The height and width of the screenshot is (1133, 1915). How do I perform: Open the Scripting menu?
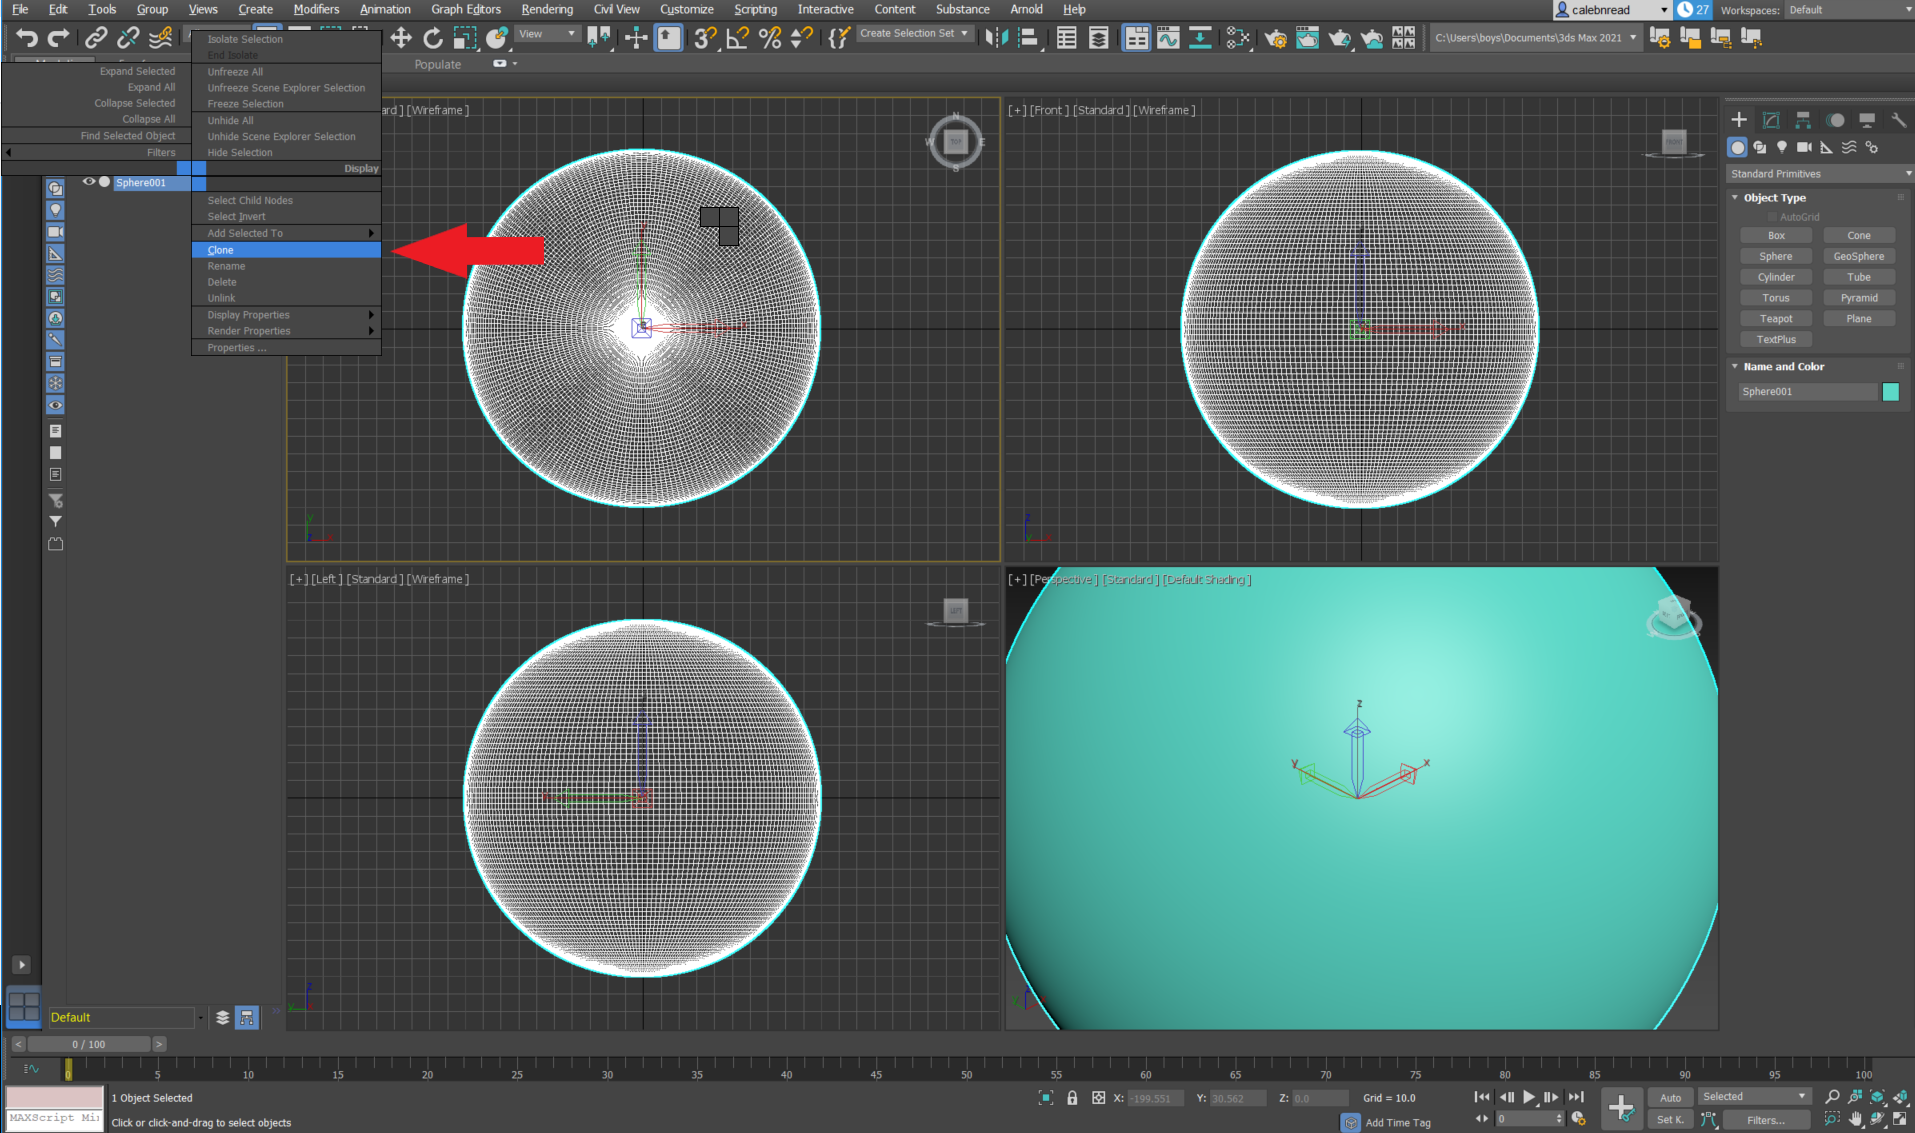[755, 9]
